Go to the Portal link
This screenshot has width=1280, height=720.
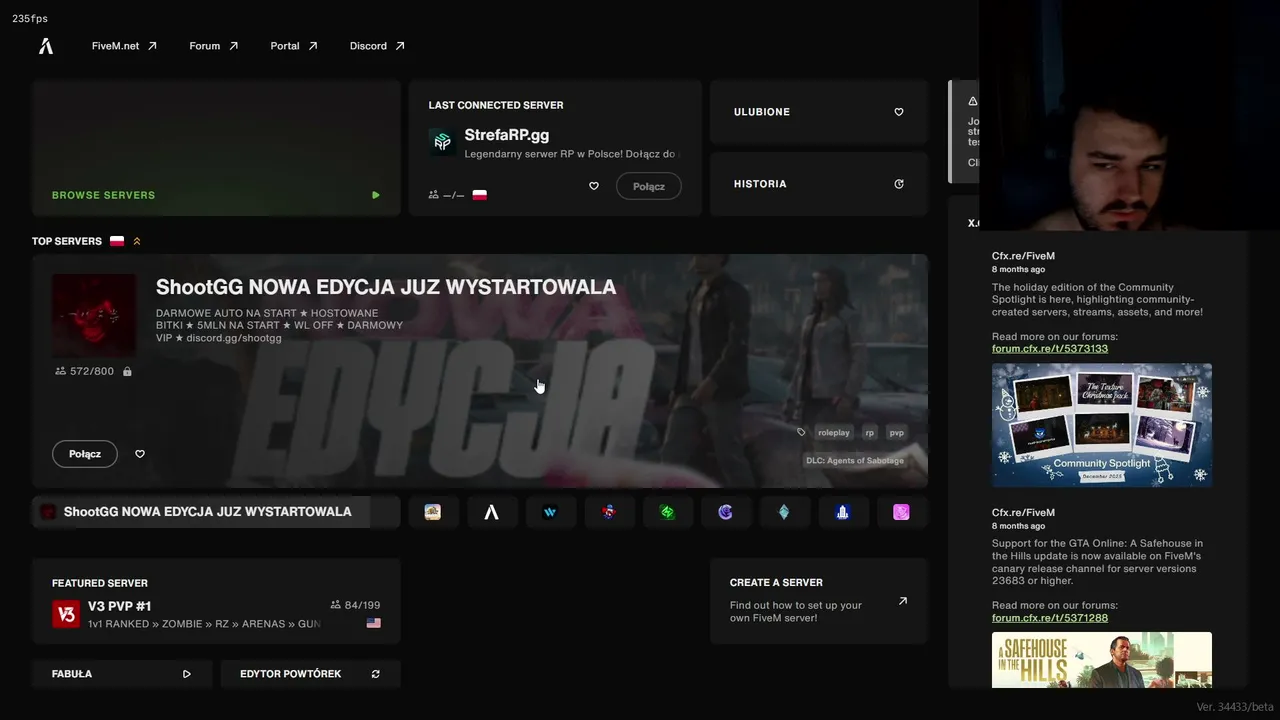click(294, 46)
